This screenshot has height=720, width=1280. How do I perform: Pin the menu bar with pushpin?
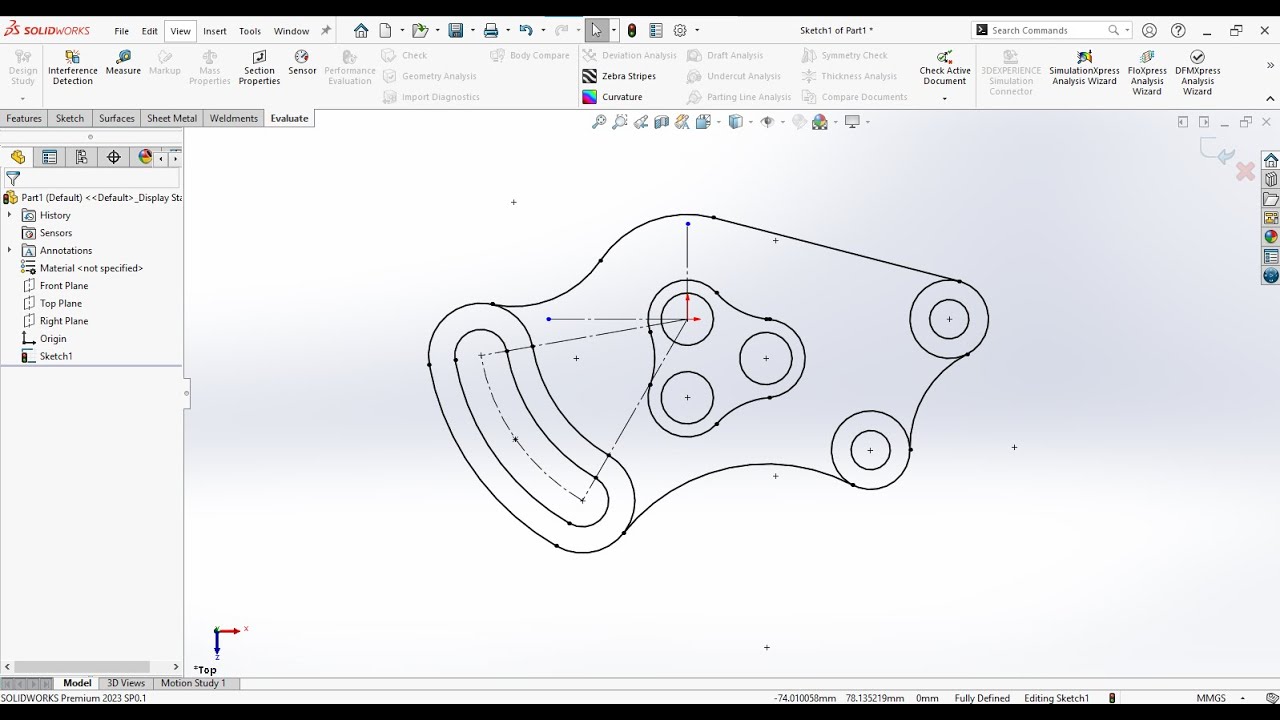point(326,30)
